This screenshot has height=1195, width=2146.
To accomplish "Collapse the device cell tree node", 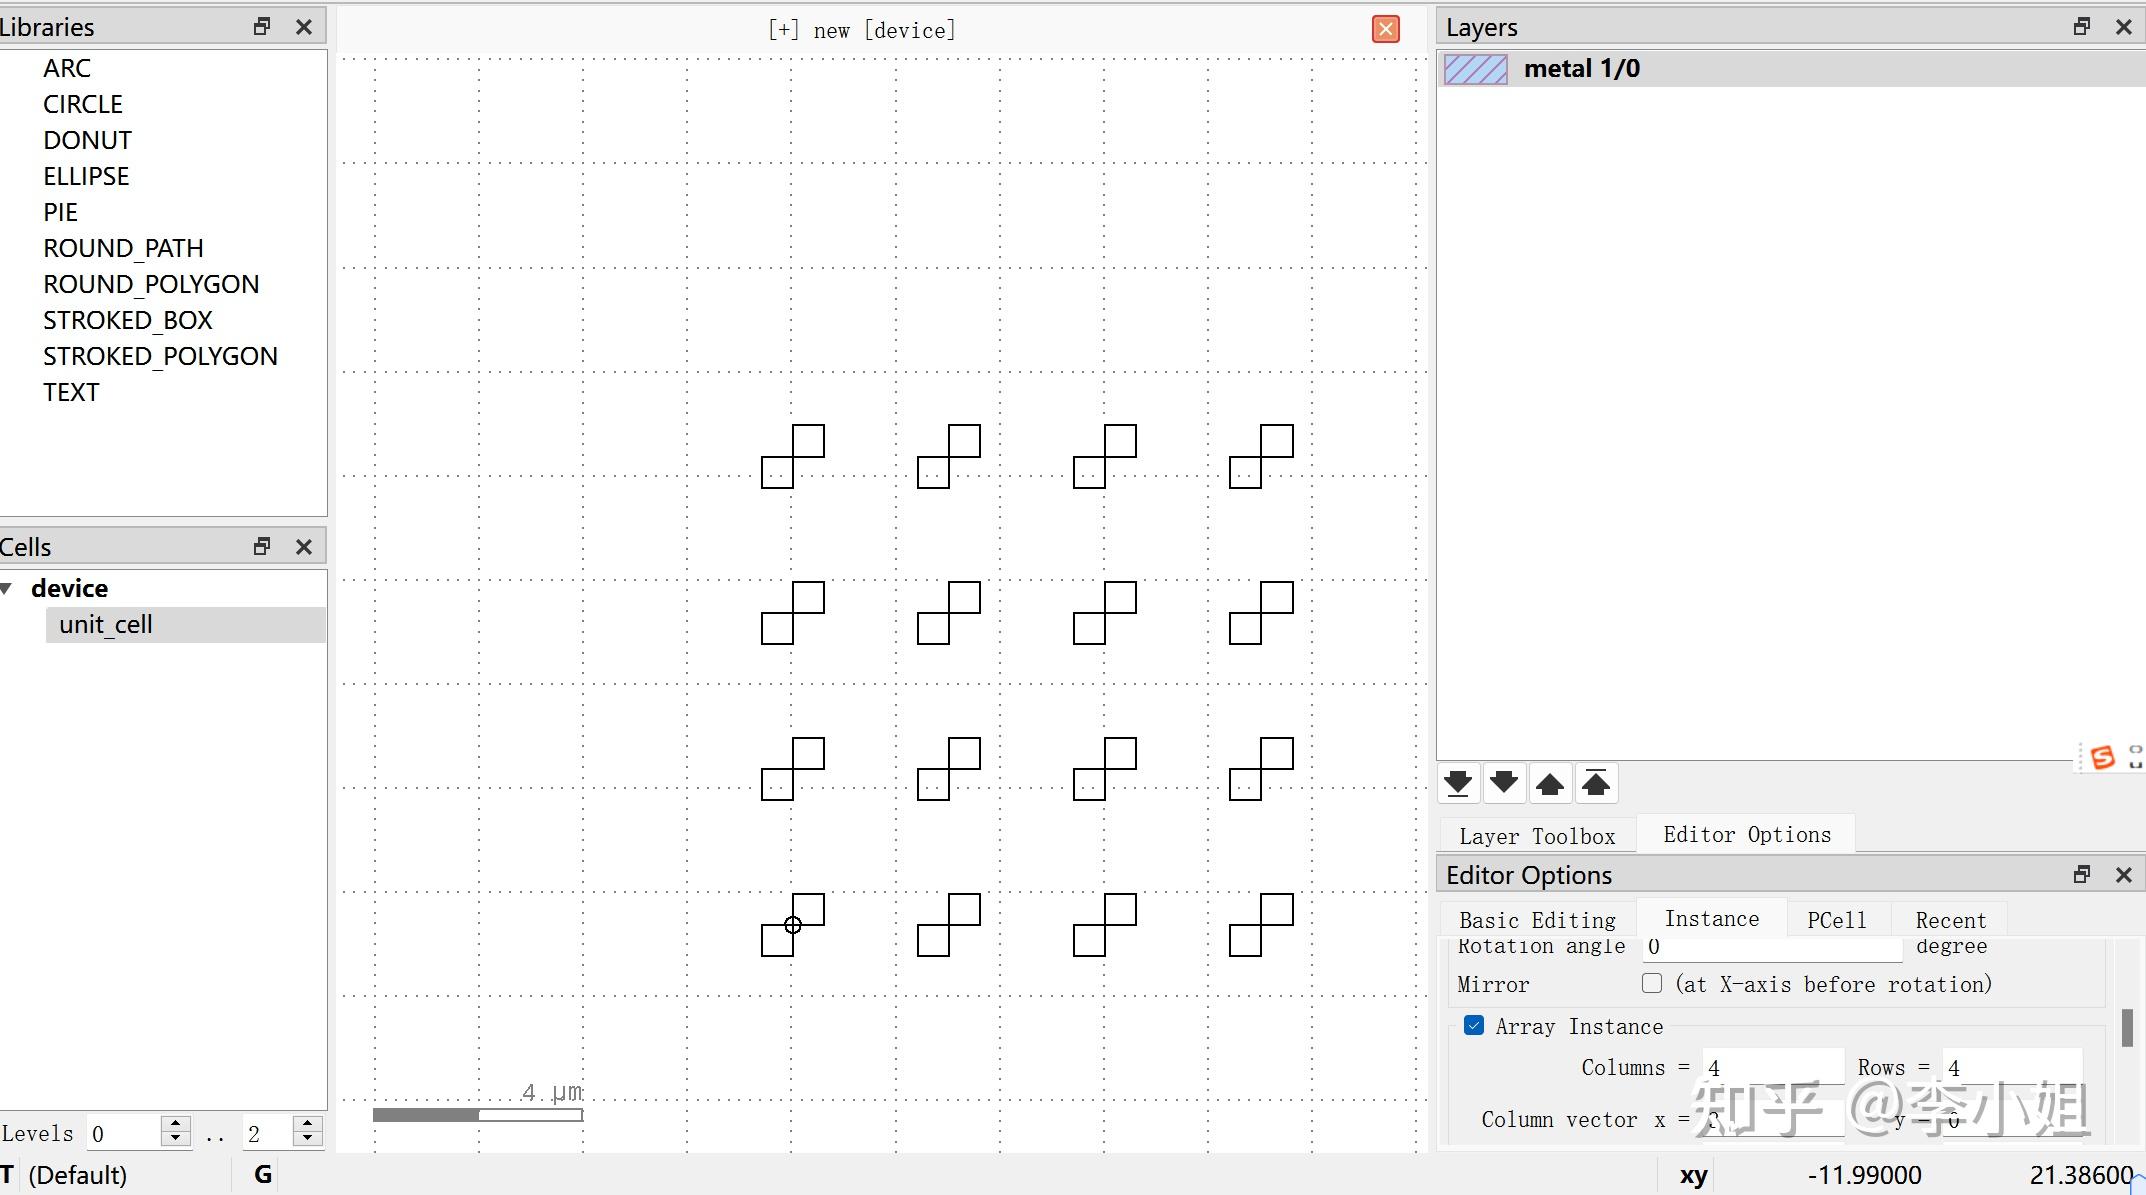I will pos(8,588).
